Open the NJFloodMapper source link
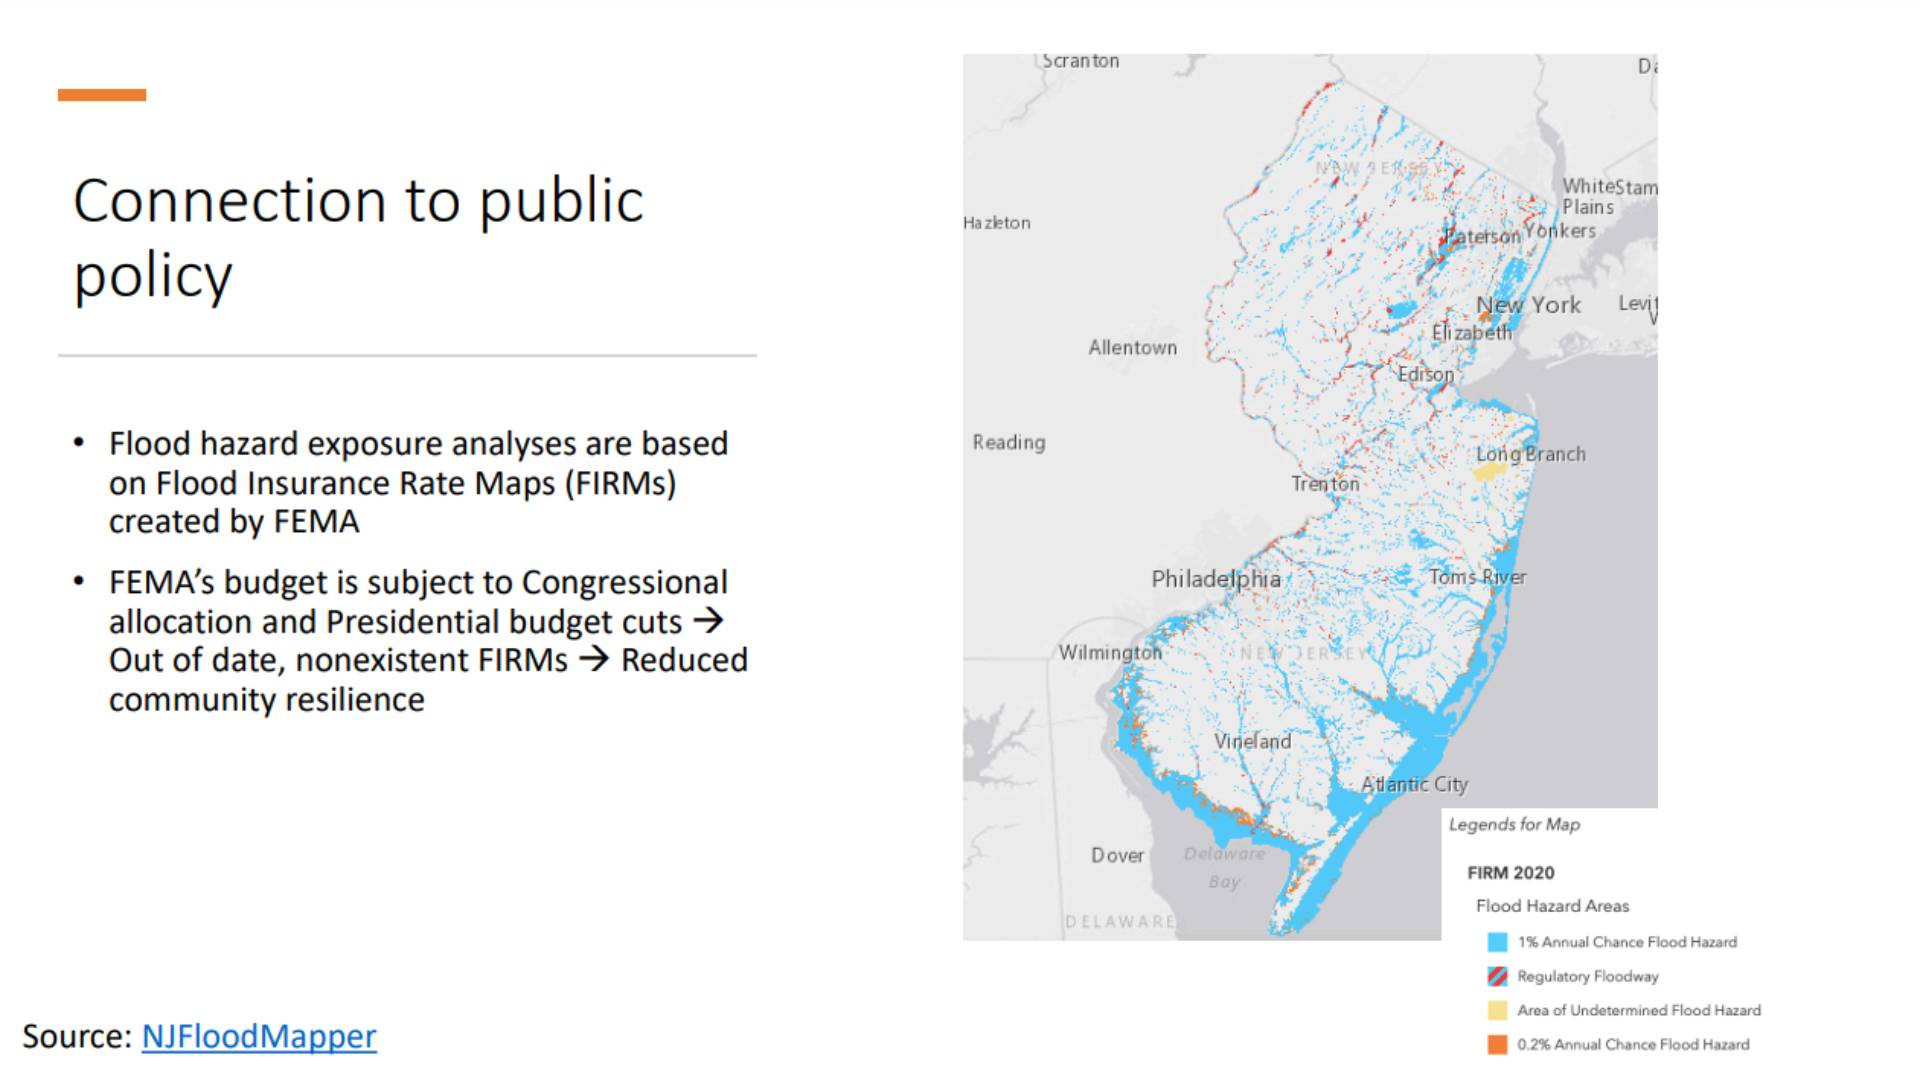Viewport: 1920px width, 1080px height. click(258, 1036)
